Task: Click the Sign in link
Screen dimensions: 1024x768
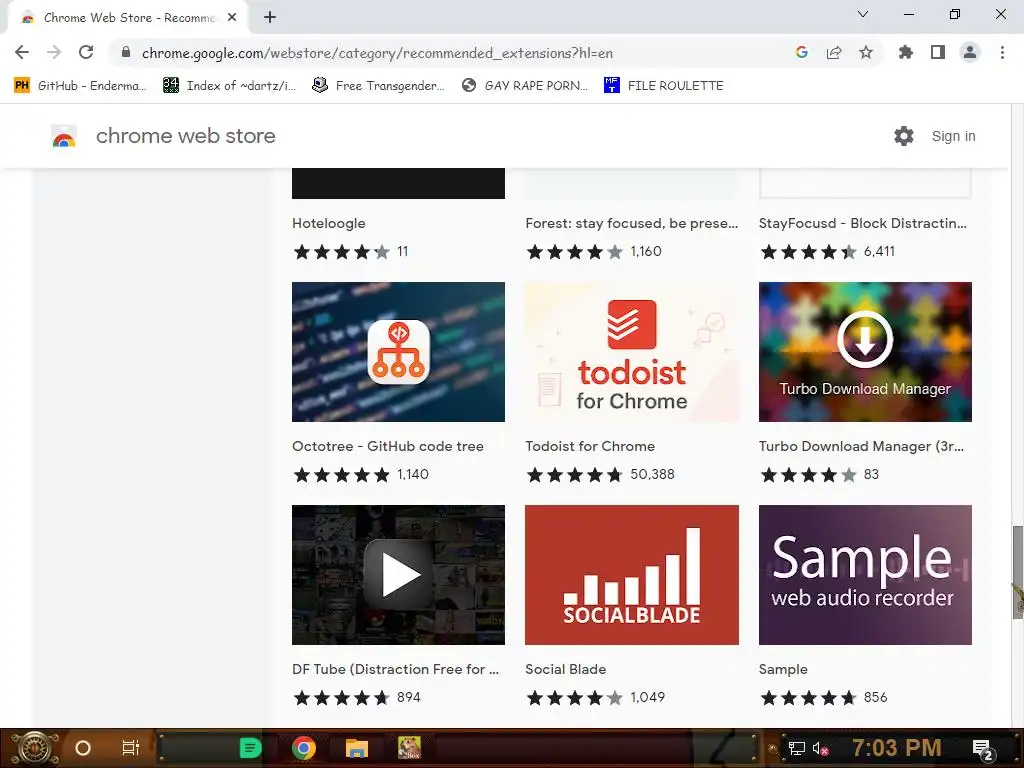Action: pyautogui.click(x=953, y=136)
